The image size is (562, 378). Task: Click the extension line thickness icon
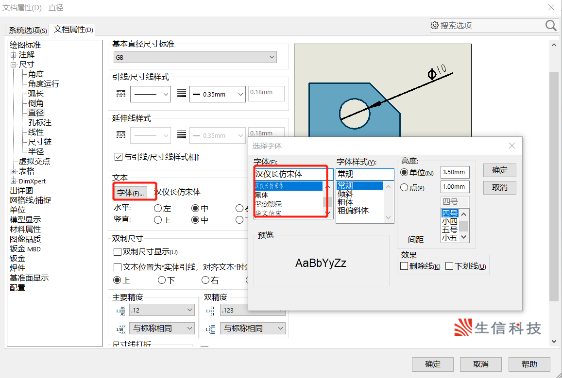pyautogui.click(x=181, y=135)
